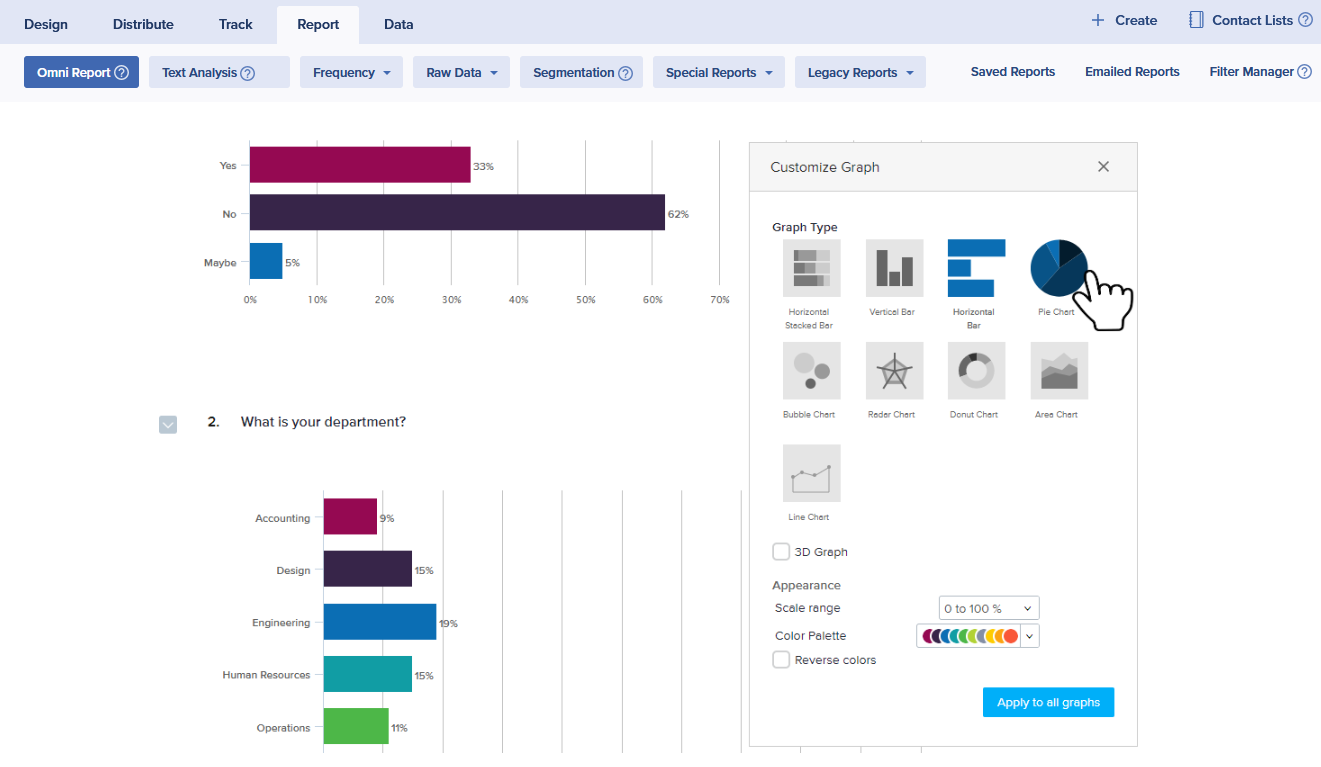
Task: Enable the 3D Graph checkbox
Action: (x=781, y=552)
